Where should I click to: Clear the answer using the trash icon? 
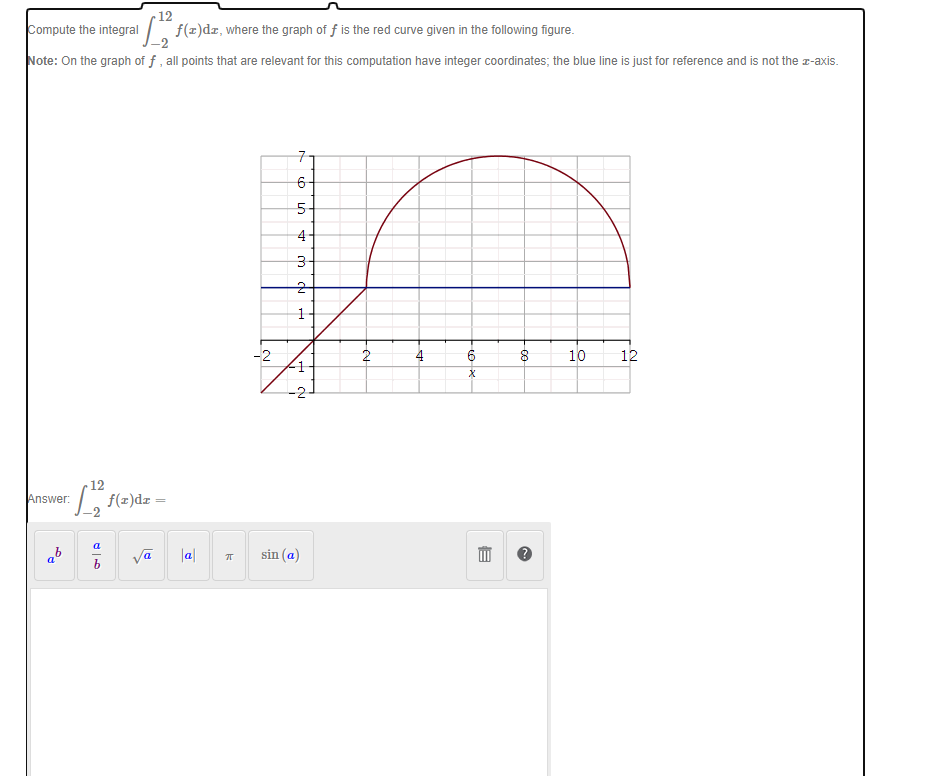[x=484, y=553]
